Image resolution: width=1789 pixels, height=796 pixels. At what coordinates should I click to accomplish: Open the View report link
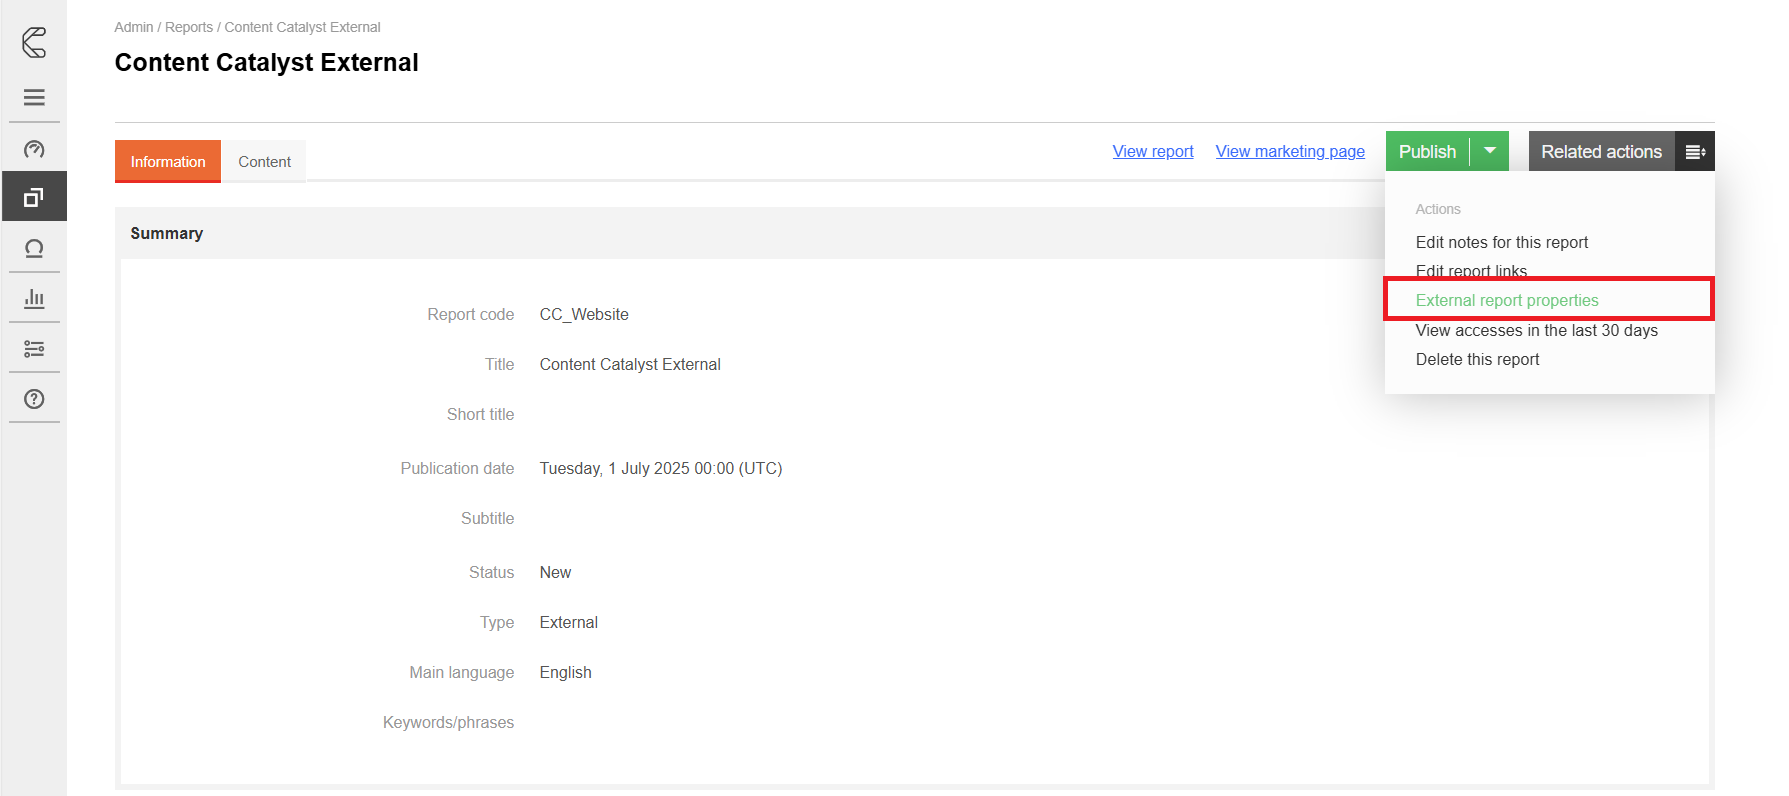1153,151
